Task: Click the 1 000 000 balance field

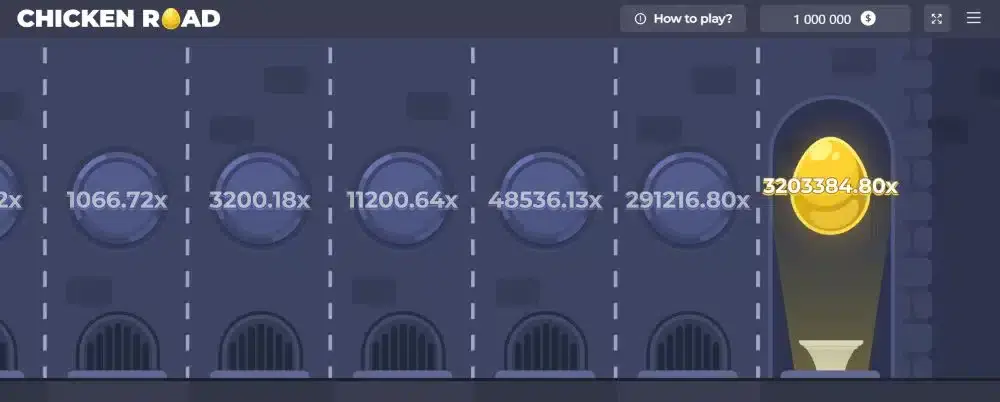Action: pyautogui.click(x=835, y=19)
